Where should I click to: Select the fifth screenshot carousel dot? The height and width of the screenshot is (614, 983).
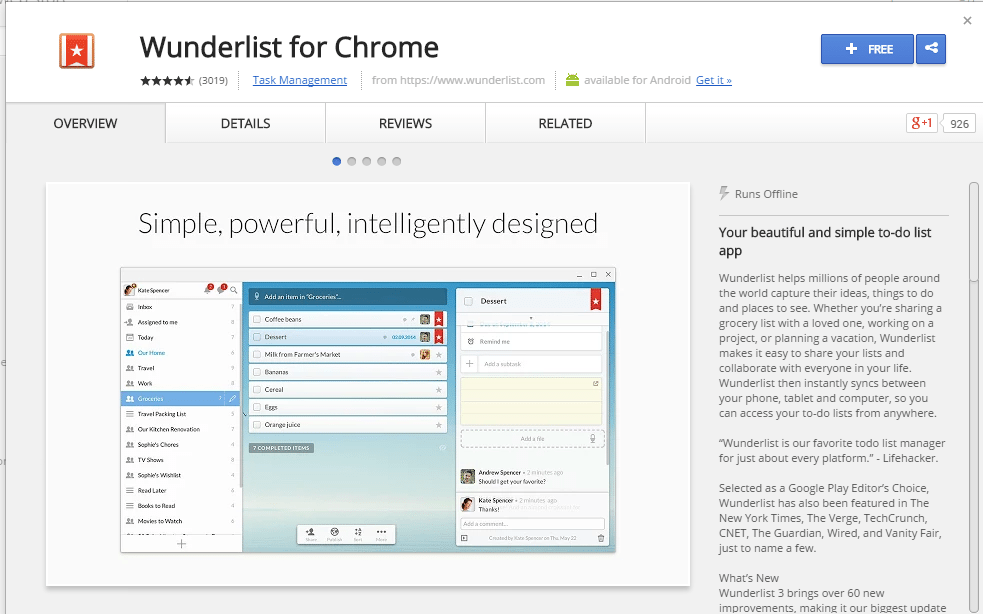pos(397,161)
